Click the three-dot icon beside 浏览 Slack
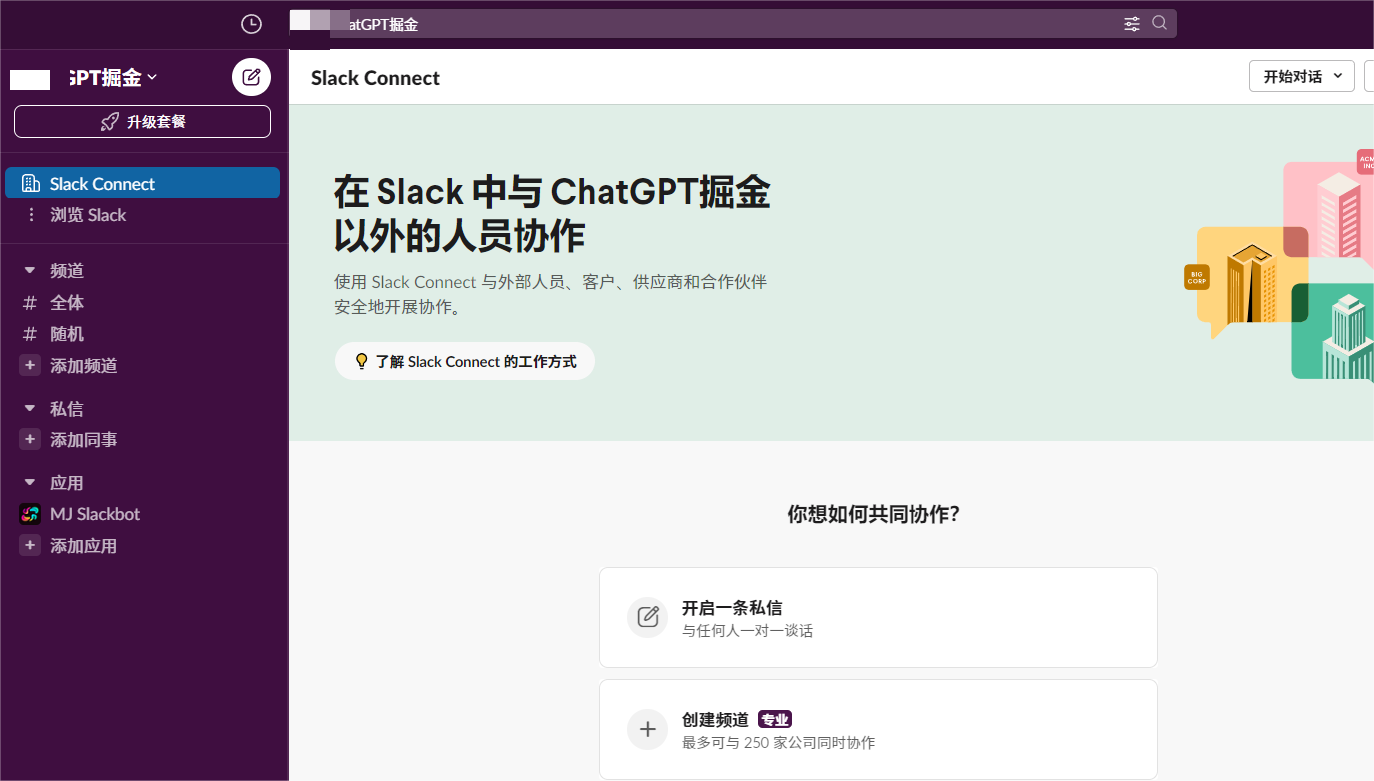Image resolution: width=1374 pixels, height=781 pixels. (x=30, y=215)
